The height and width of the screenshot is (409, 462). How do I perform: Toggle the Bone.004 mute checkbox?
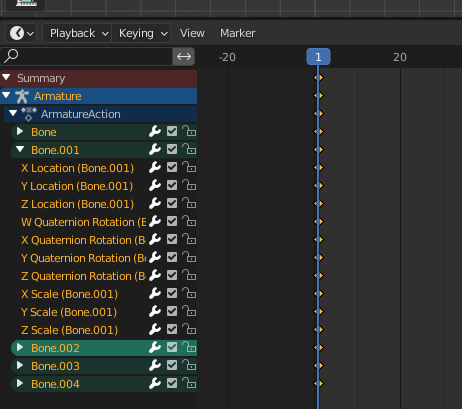[172, 384]
